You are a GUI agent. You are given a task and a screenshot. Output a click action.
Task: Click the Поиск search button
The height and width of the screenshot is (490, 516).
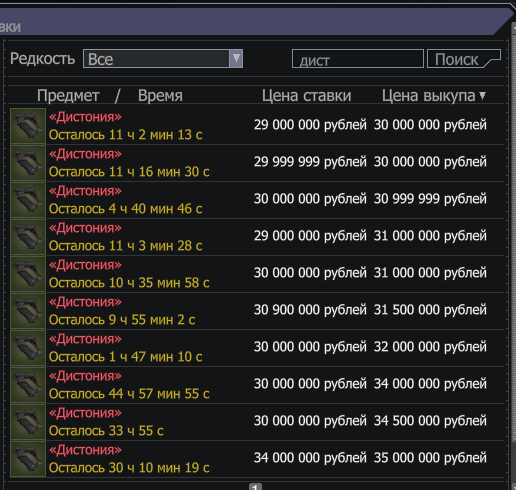click(x=464, y=59)
